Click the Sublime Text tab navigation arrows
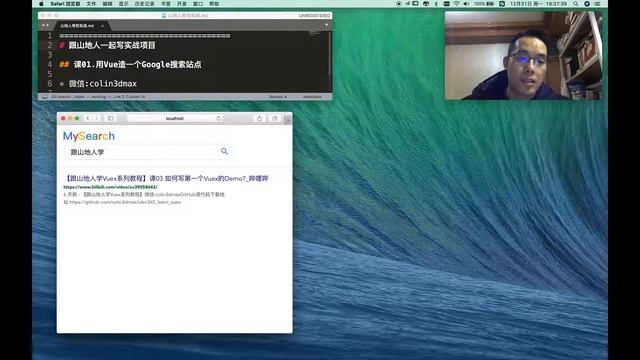640x360 pixels. [45, 25]
